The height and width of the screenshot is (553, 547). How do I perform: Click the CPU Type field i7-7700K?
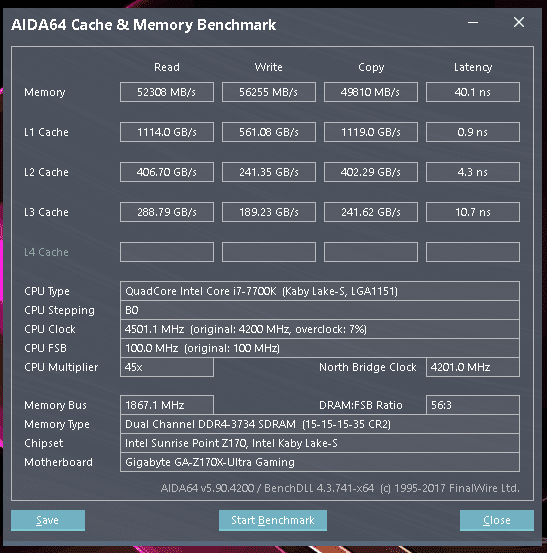[x=320, y=291]
